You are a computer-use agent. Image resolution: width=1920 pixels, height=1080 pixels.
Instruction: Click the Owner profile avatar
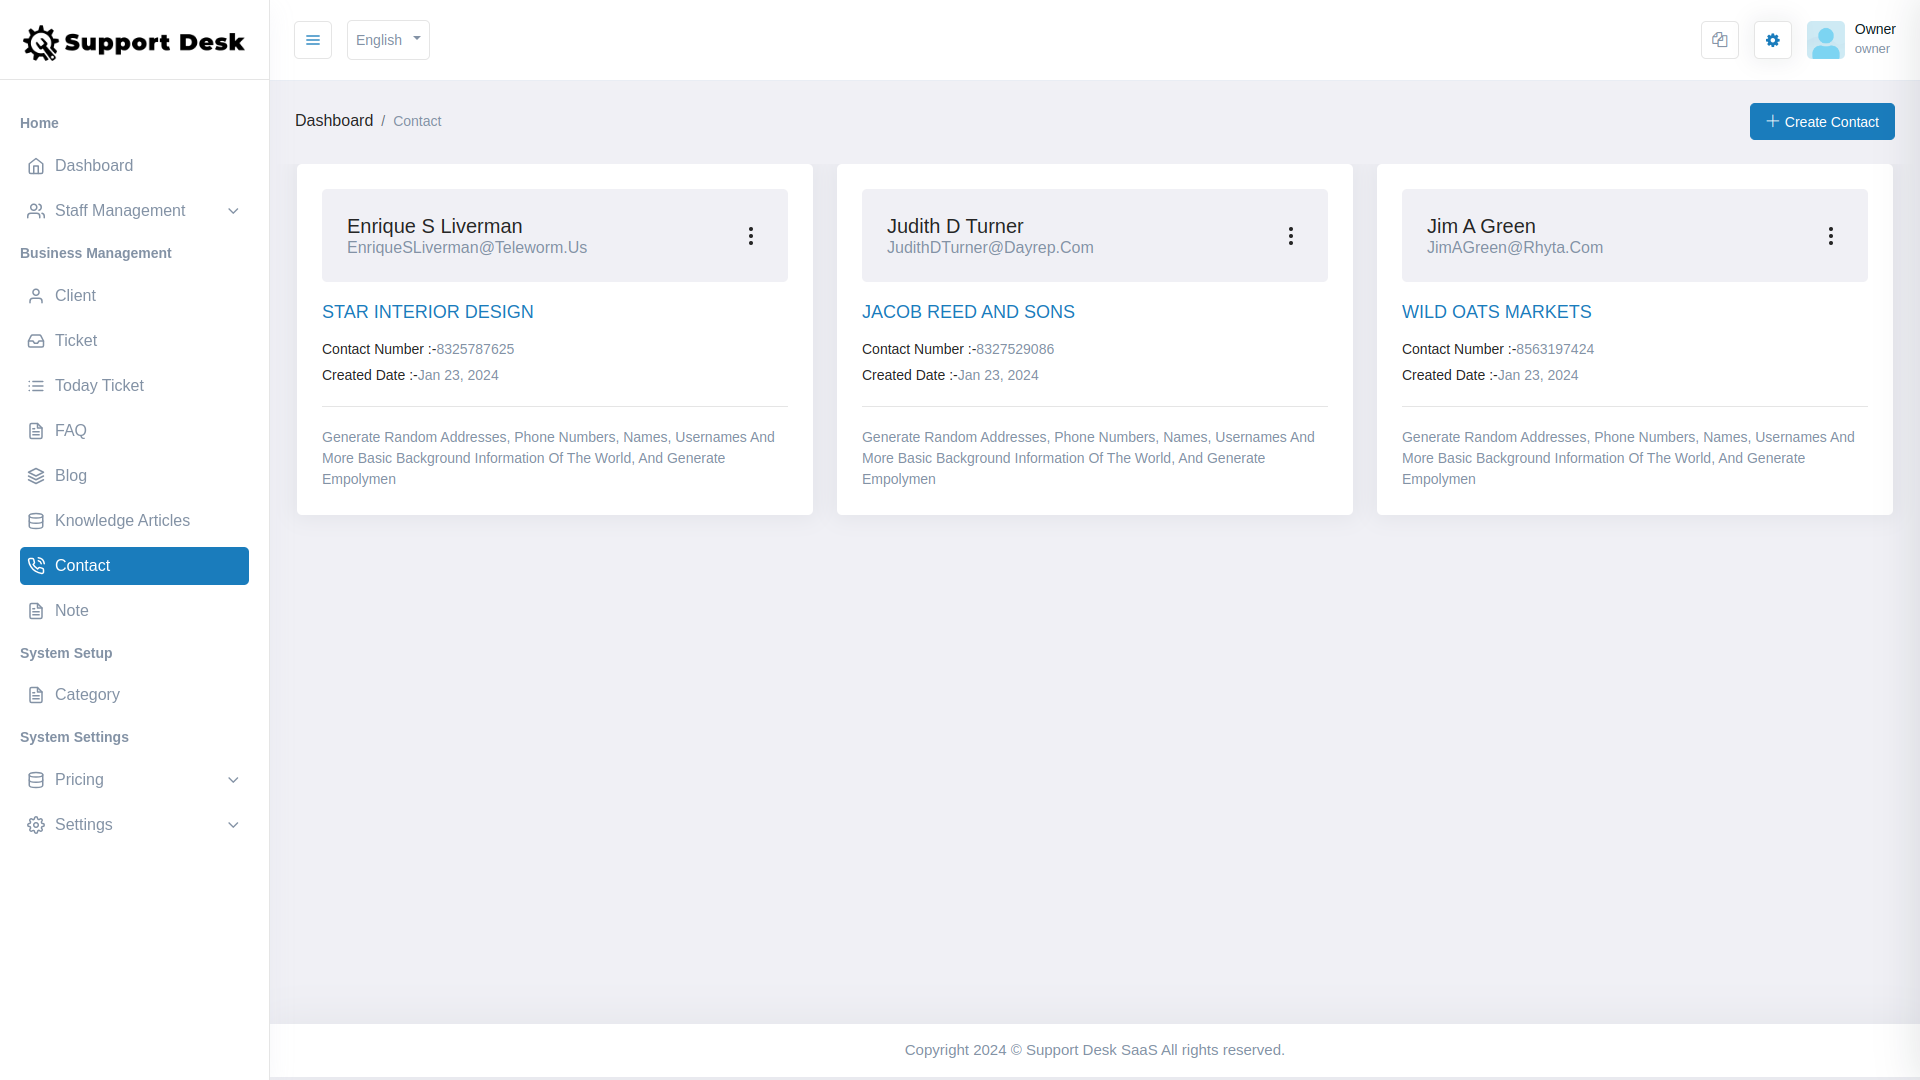click(x=1826, y=40)
